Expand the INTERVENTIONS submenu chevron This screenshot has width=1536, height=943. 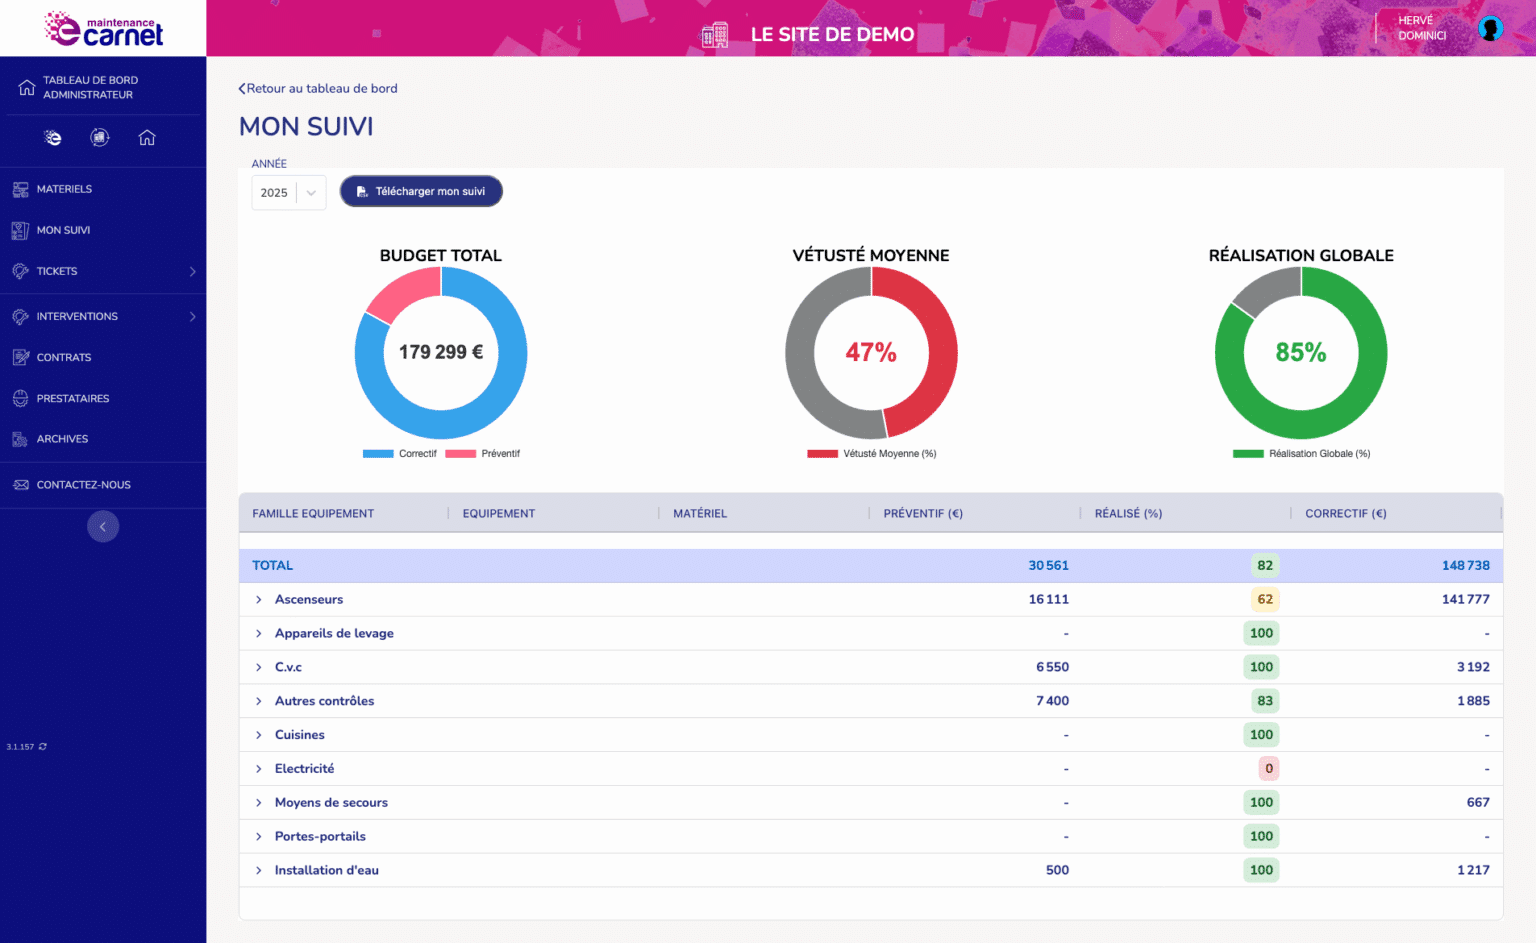[193, 316]
